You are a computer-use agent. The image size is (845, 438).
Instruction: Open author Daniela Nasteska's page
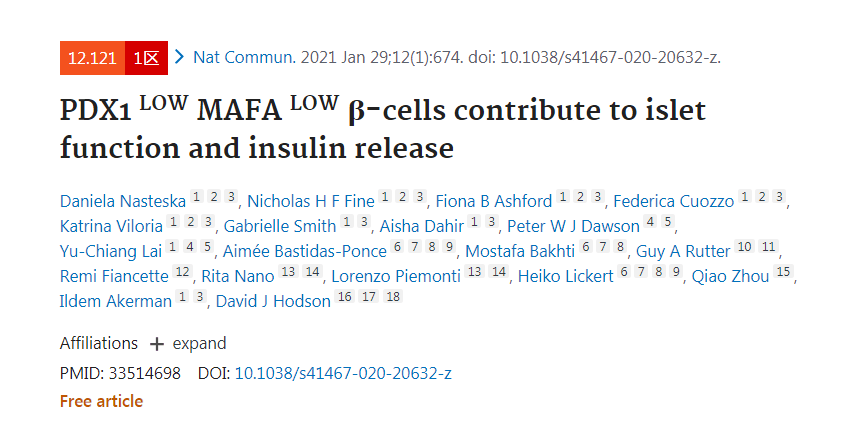point(123,201)
